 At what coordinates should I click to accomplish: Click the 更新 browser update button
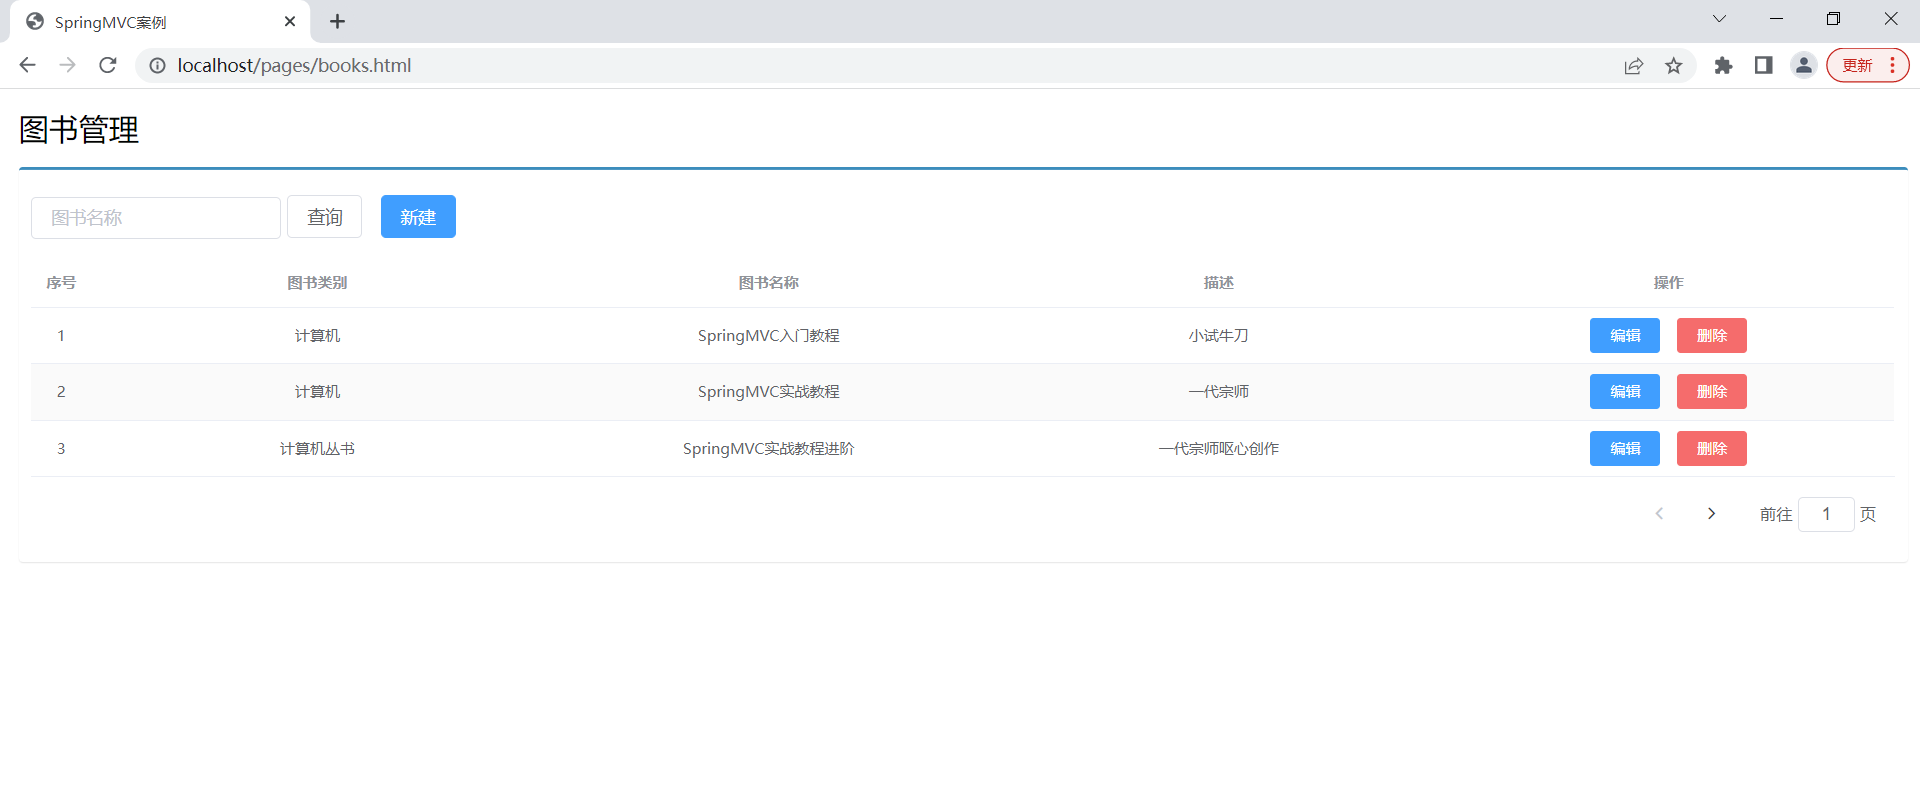click(x=1867, y=65)
